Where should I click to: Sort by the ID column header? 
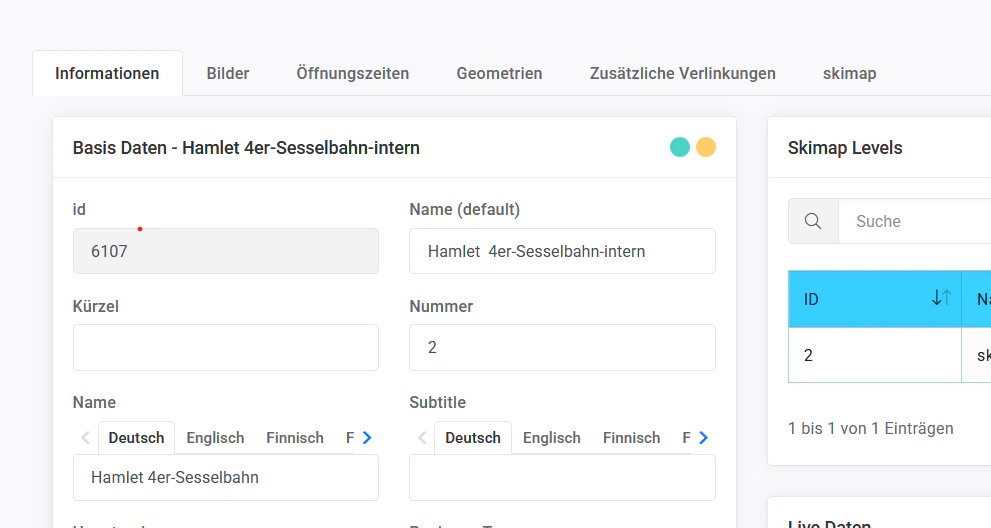(x=875, y=299)
